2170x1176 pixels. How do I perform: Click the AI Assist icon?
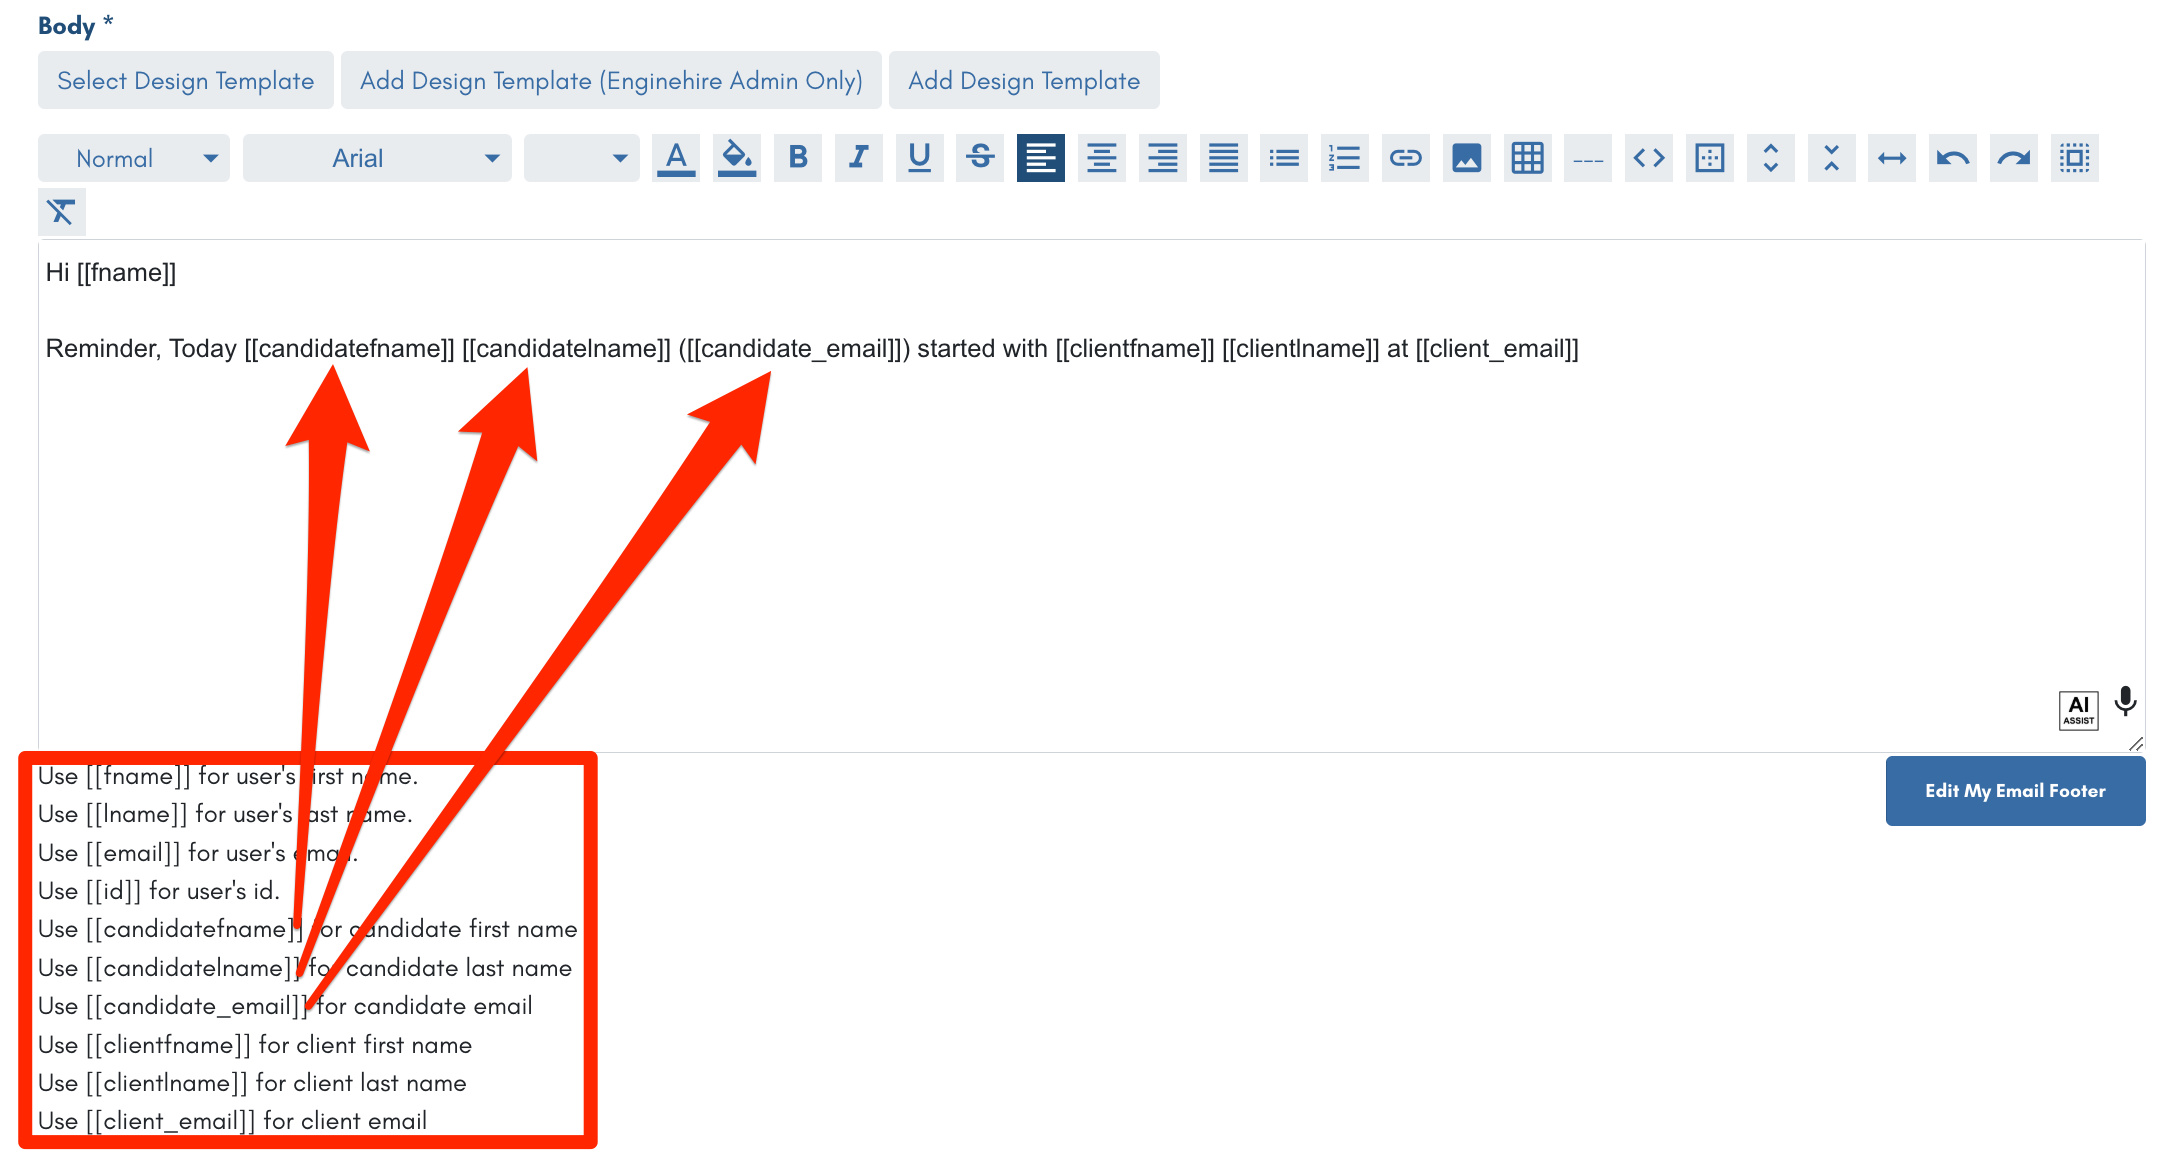[x=2078, y=708]
